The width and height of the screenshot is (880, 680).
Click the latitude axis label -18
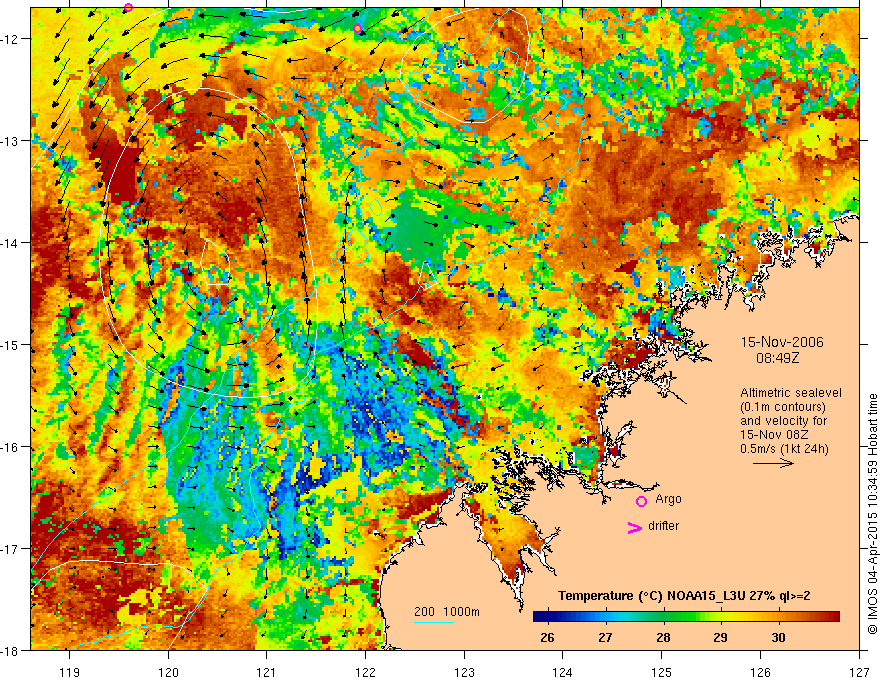[10, 650]
